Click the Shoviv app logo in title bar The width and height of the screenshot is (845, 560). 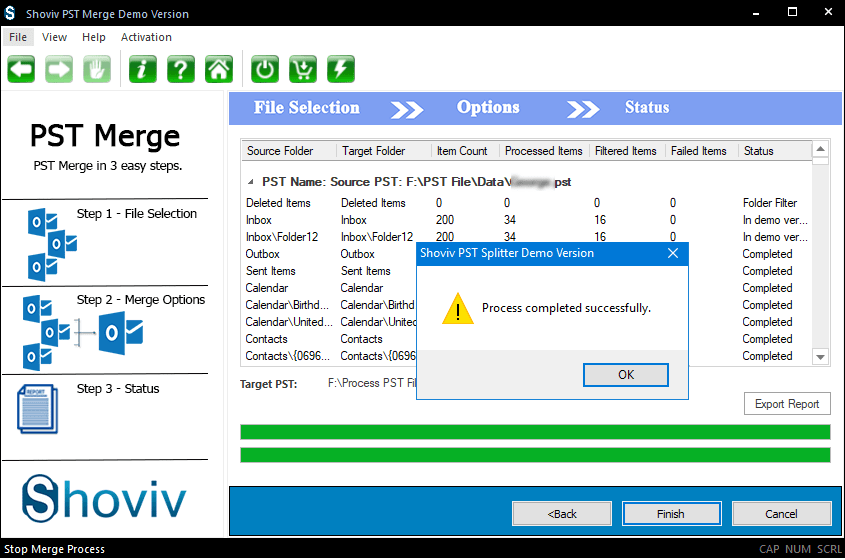10,13
